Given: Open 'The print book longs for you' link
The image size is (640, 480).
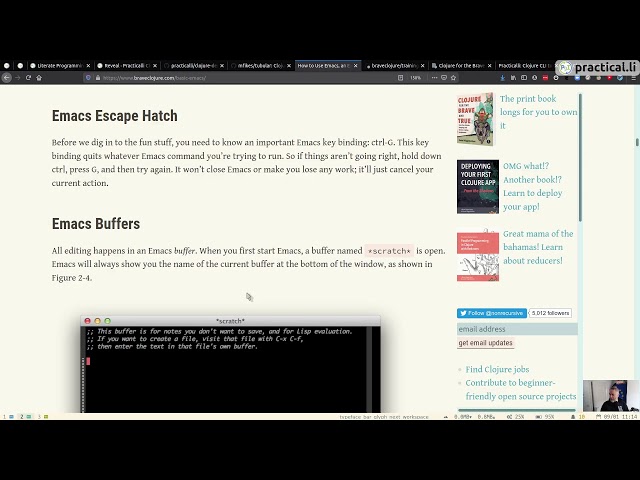Looking at the screenshot, I should (538, 112).
